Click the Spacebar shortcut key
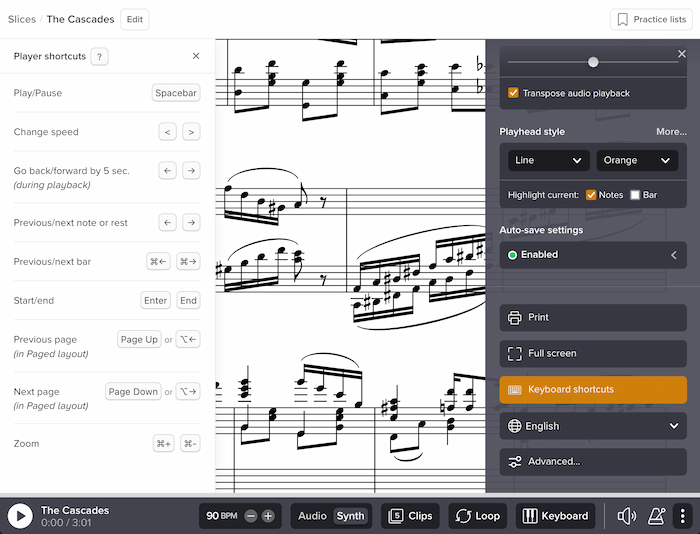700x534 pixels. [176, 93]
